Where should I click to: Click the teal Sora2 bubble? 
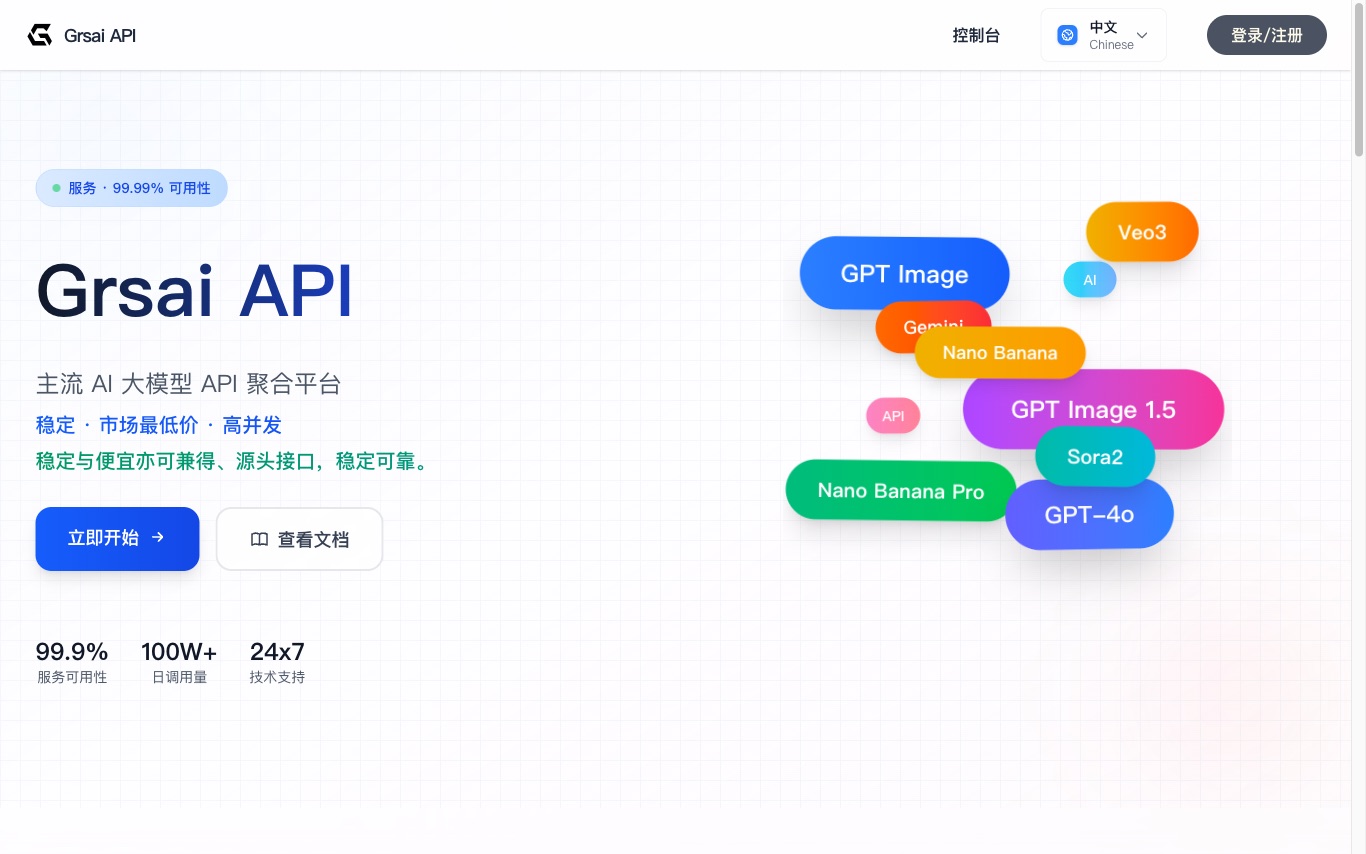(1095, 457)
